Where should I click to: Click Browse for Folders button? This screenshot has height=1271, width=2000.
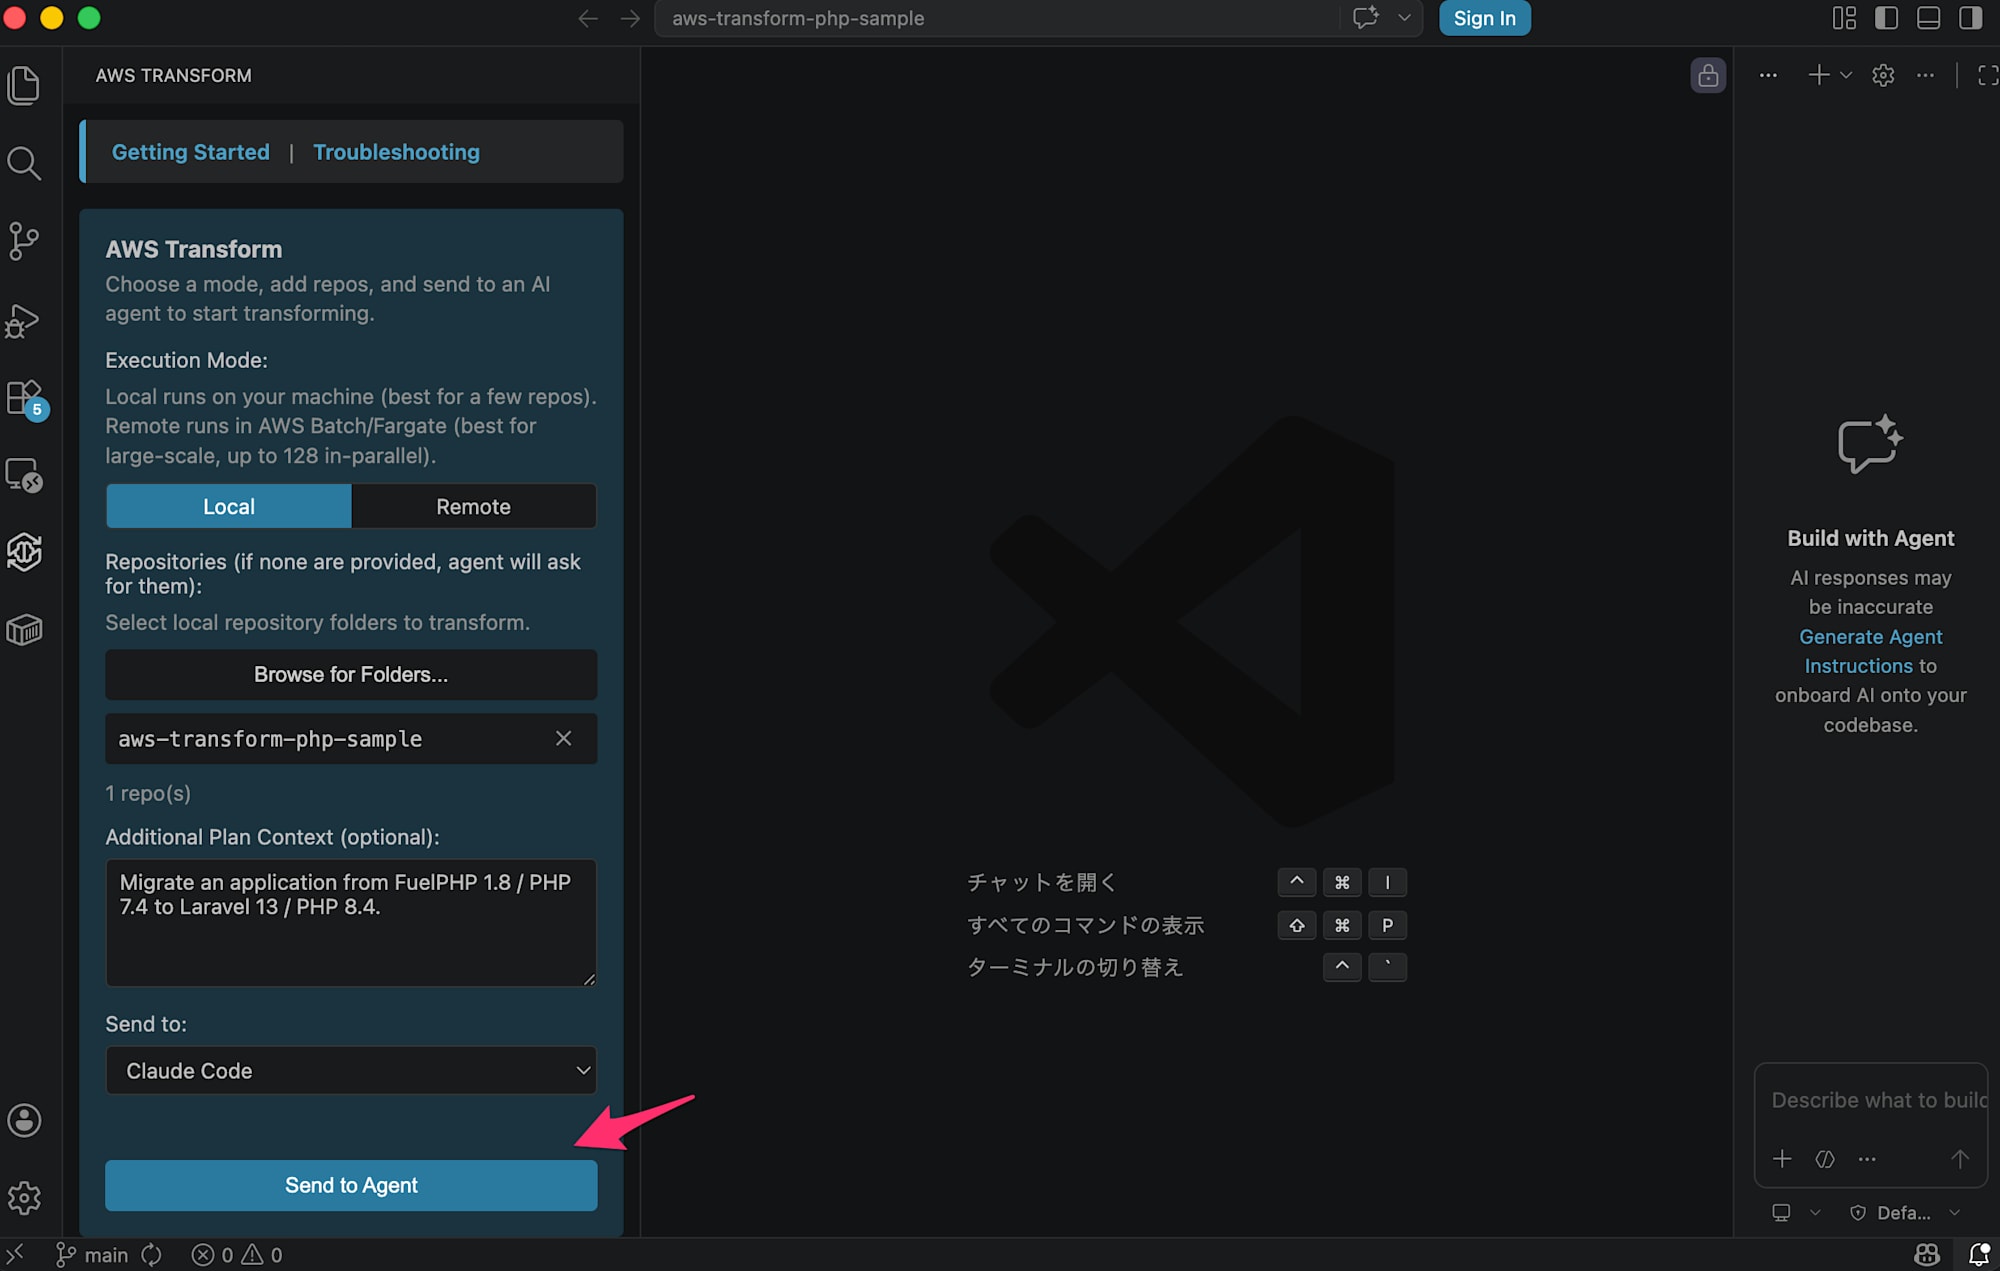coord(351,675)
